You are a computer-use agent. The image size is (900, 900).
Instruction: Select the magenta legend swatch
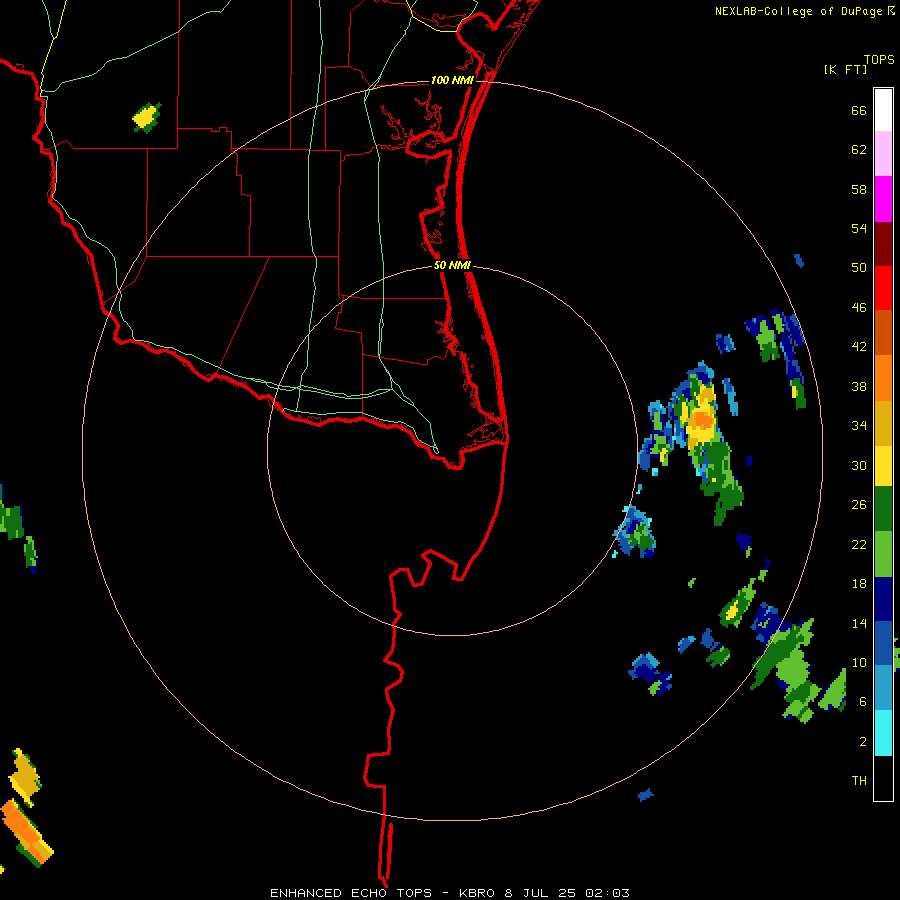pos(883,199)
